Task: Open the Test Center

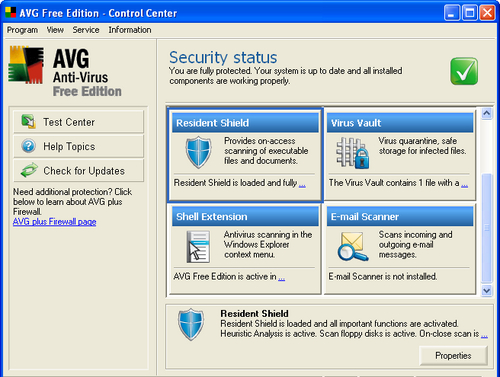Action: tap(79, 122)
